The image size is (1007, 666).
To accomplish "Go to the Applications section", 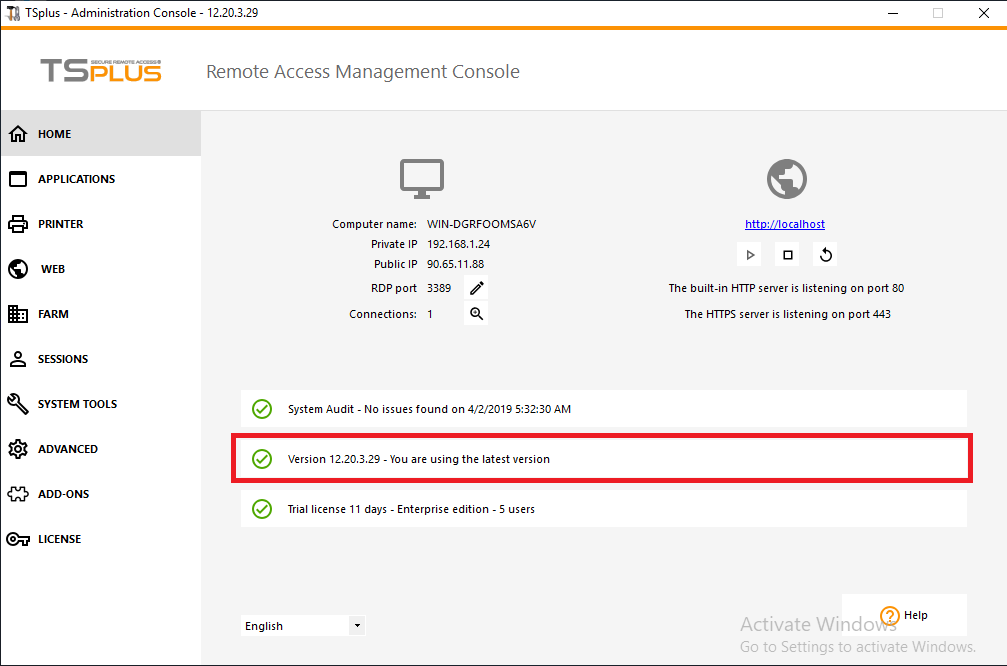I will 76,179.
